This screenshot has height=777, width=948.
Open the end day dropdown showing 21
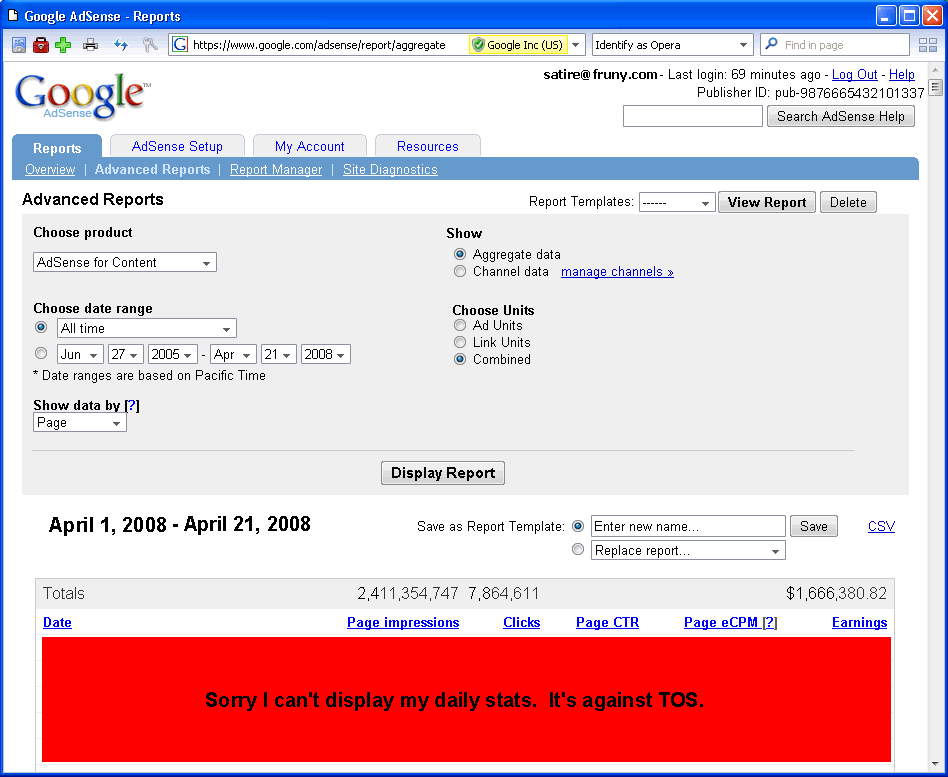coord(279,354)
